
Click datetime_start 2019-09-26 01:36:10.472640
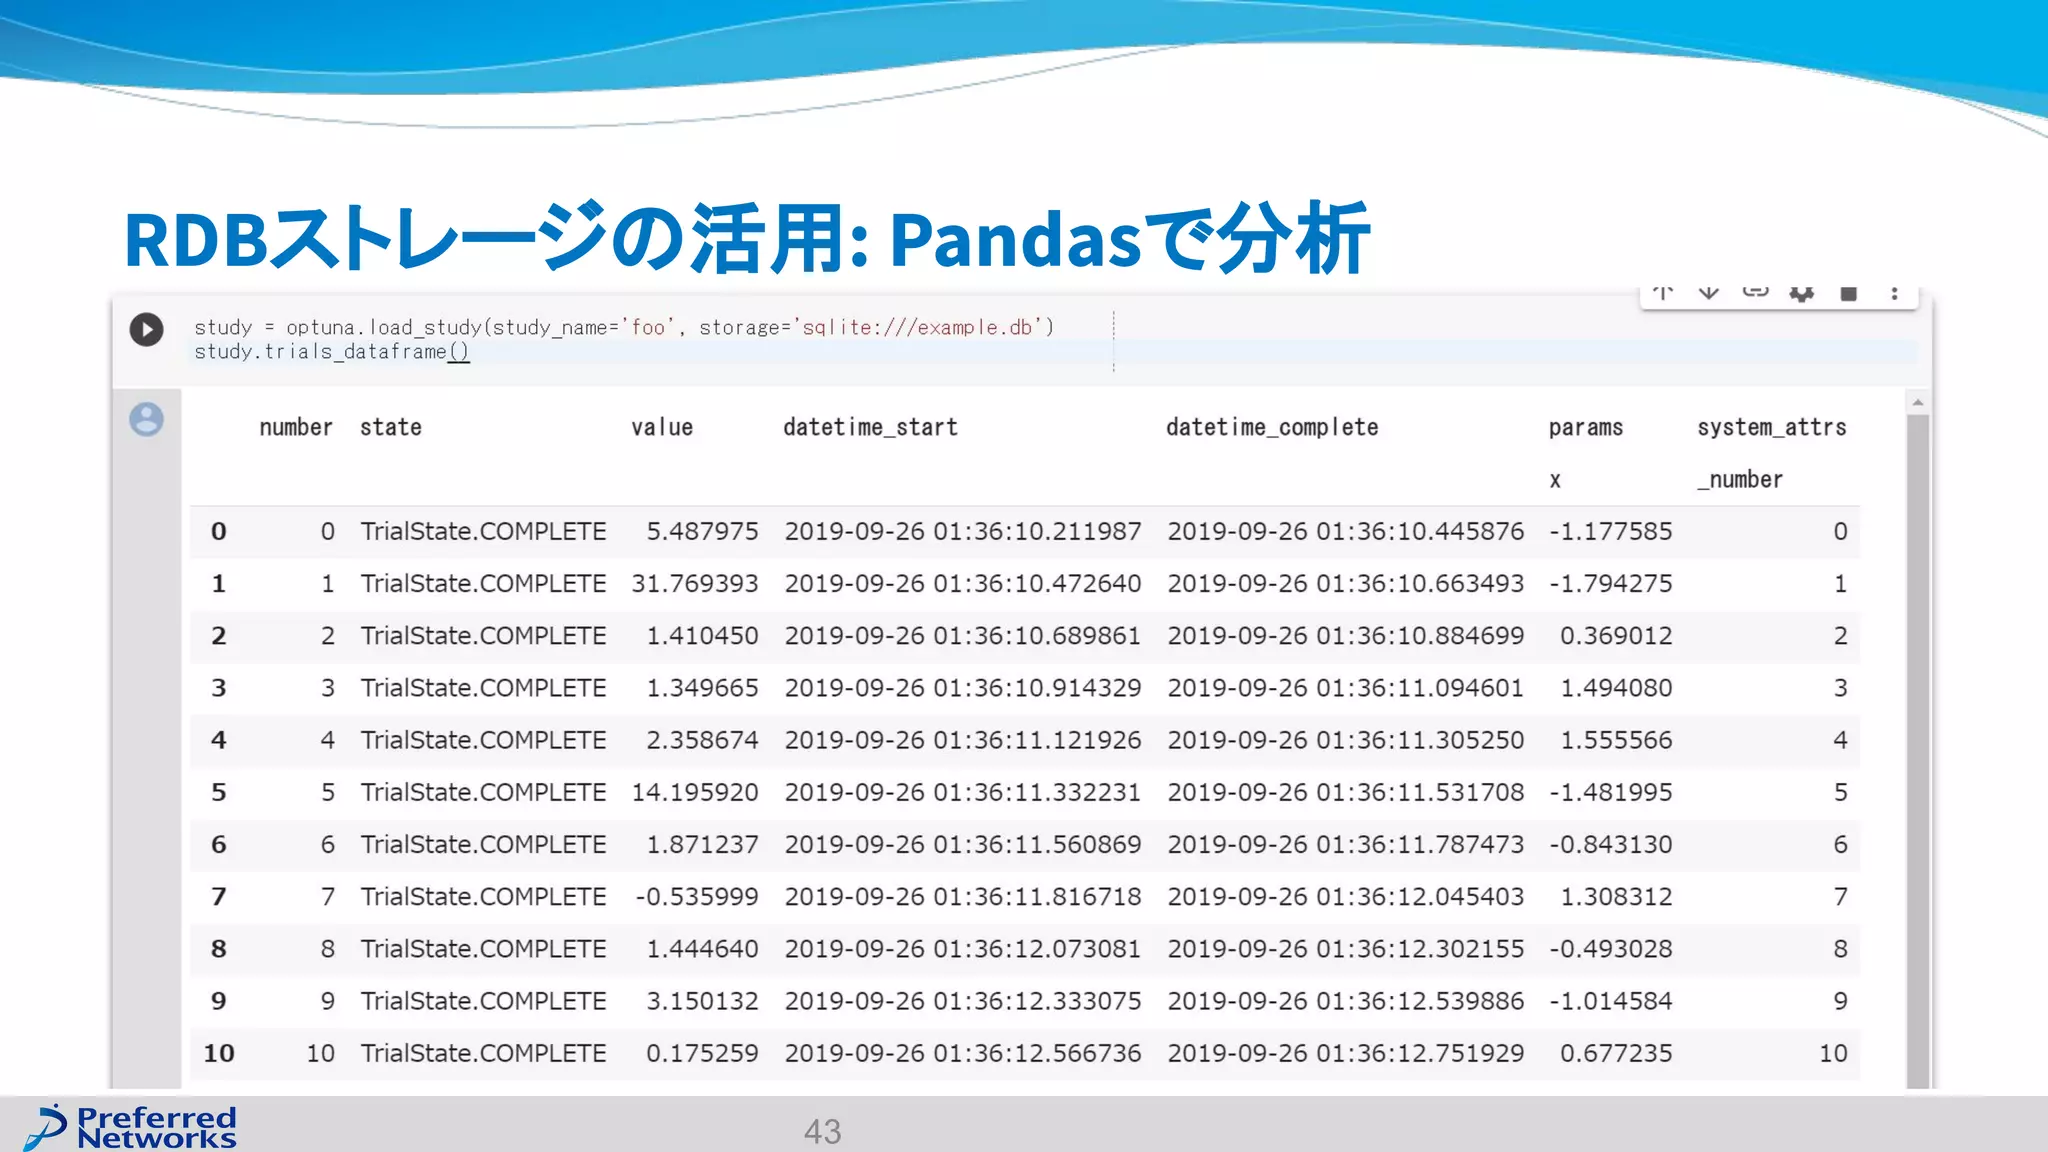tap(963, 584)
